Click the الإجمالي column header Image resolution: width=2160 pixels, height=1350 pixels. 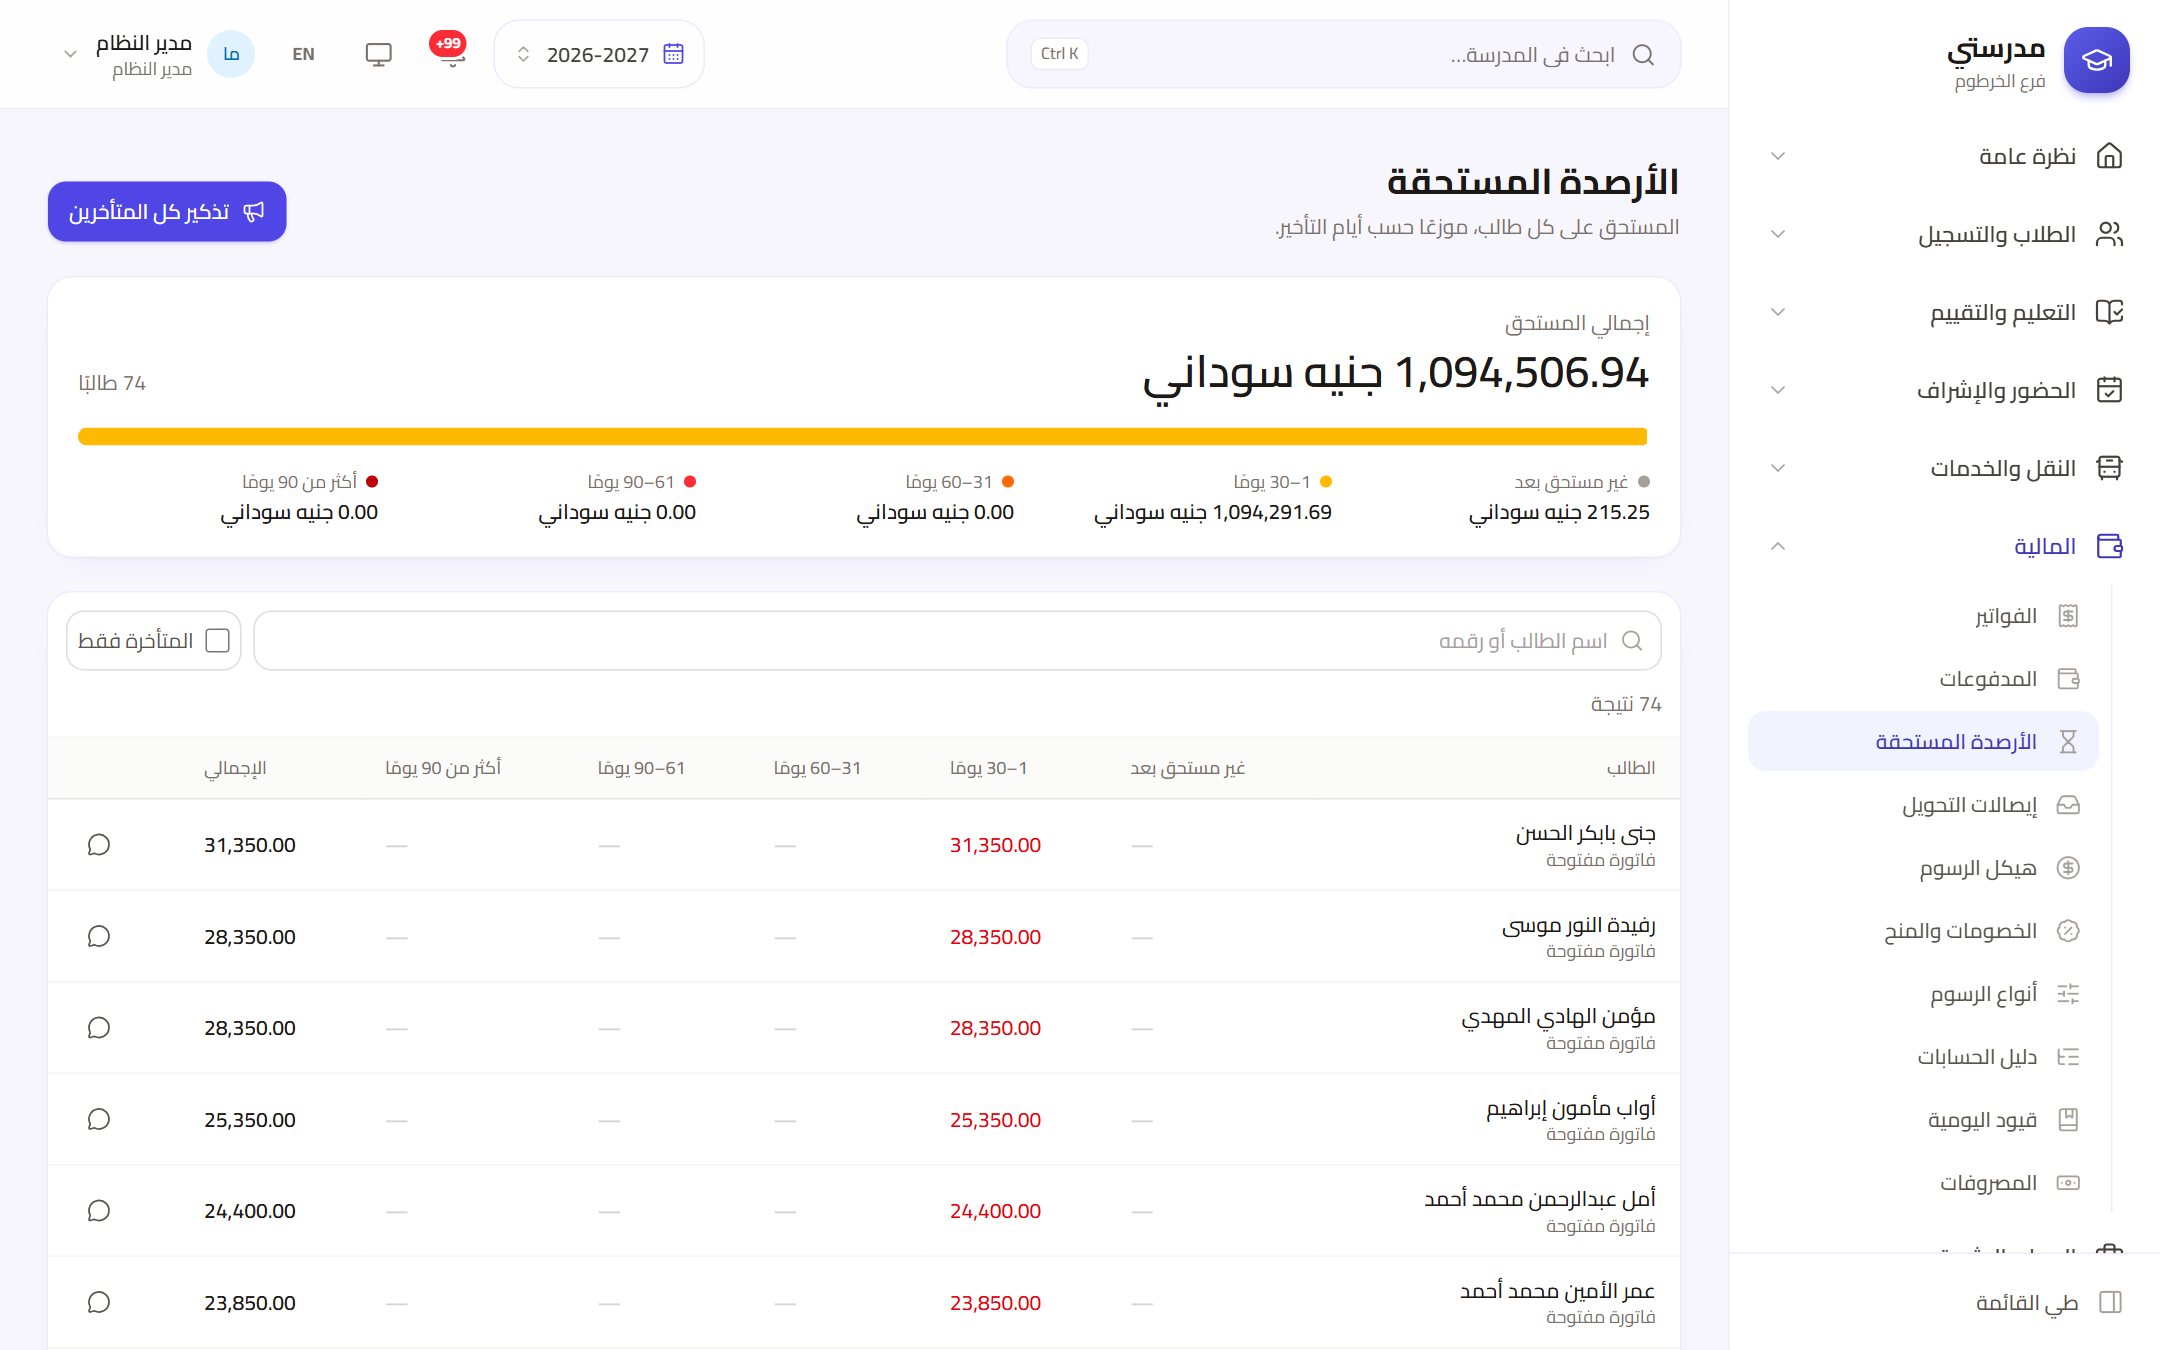(x=235, y=768)
